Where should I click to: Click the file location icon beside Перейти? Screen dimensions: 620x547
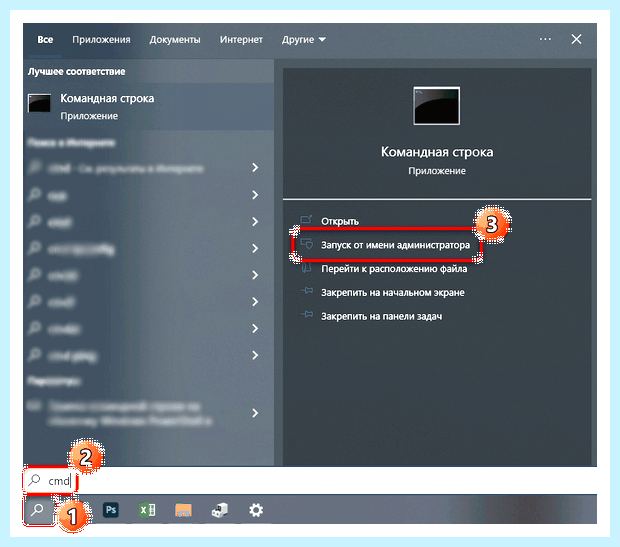pyautogui.click(x=306, y=268)
